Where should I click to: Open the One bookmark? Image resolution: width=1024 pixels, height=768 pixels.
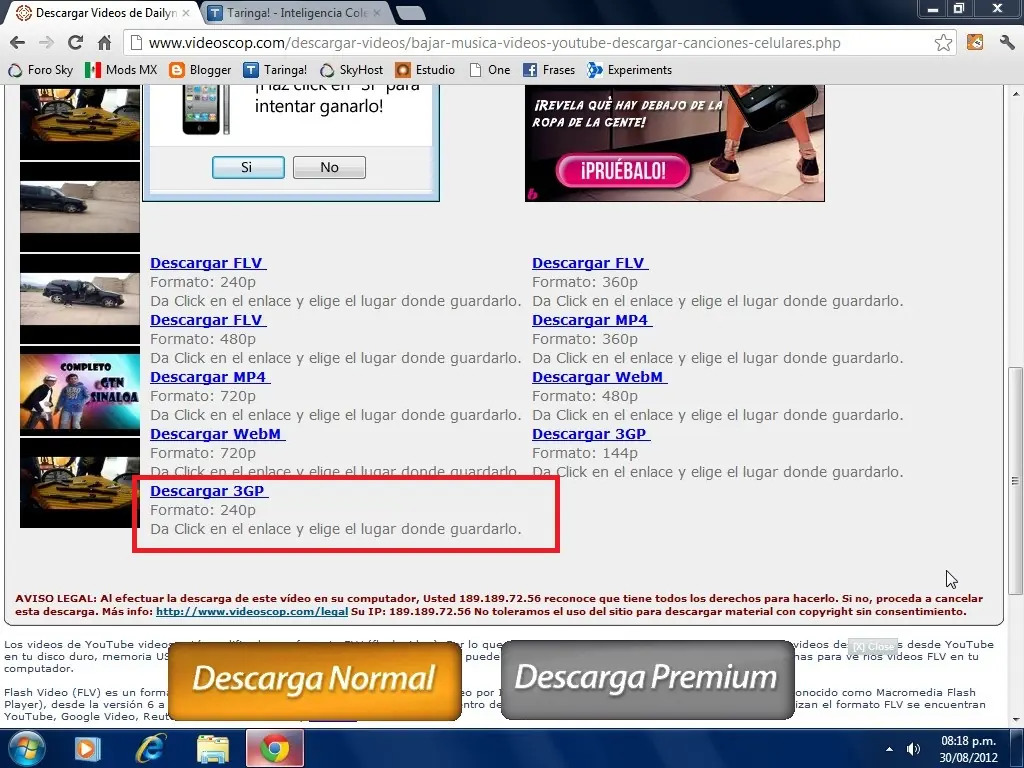(490, 70)
